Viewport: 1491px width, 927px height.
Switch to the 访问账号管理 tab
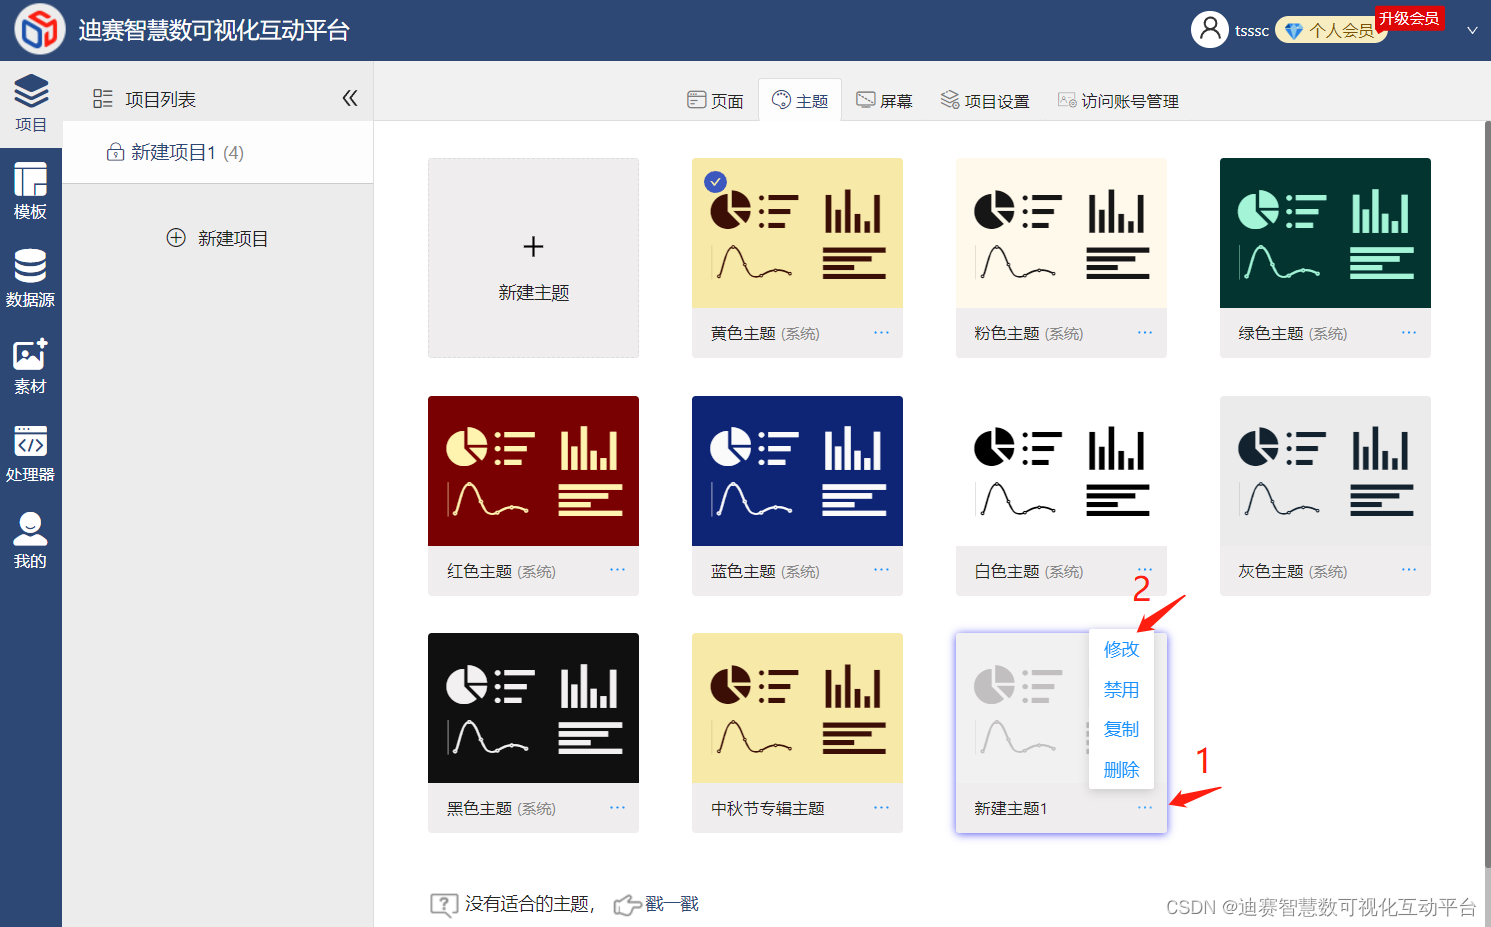(1119, 101)
